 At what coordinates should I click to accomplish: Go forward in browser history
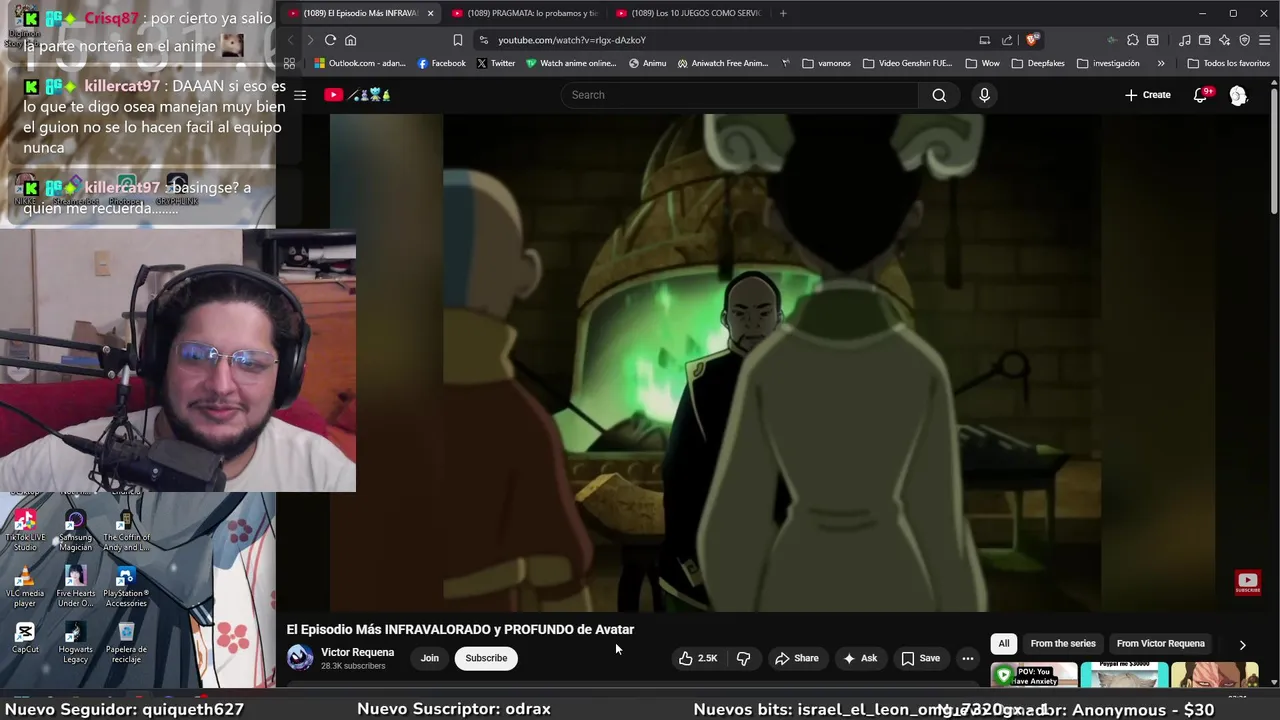[309, 40]
